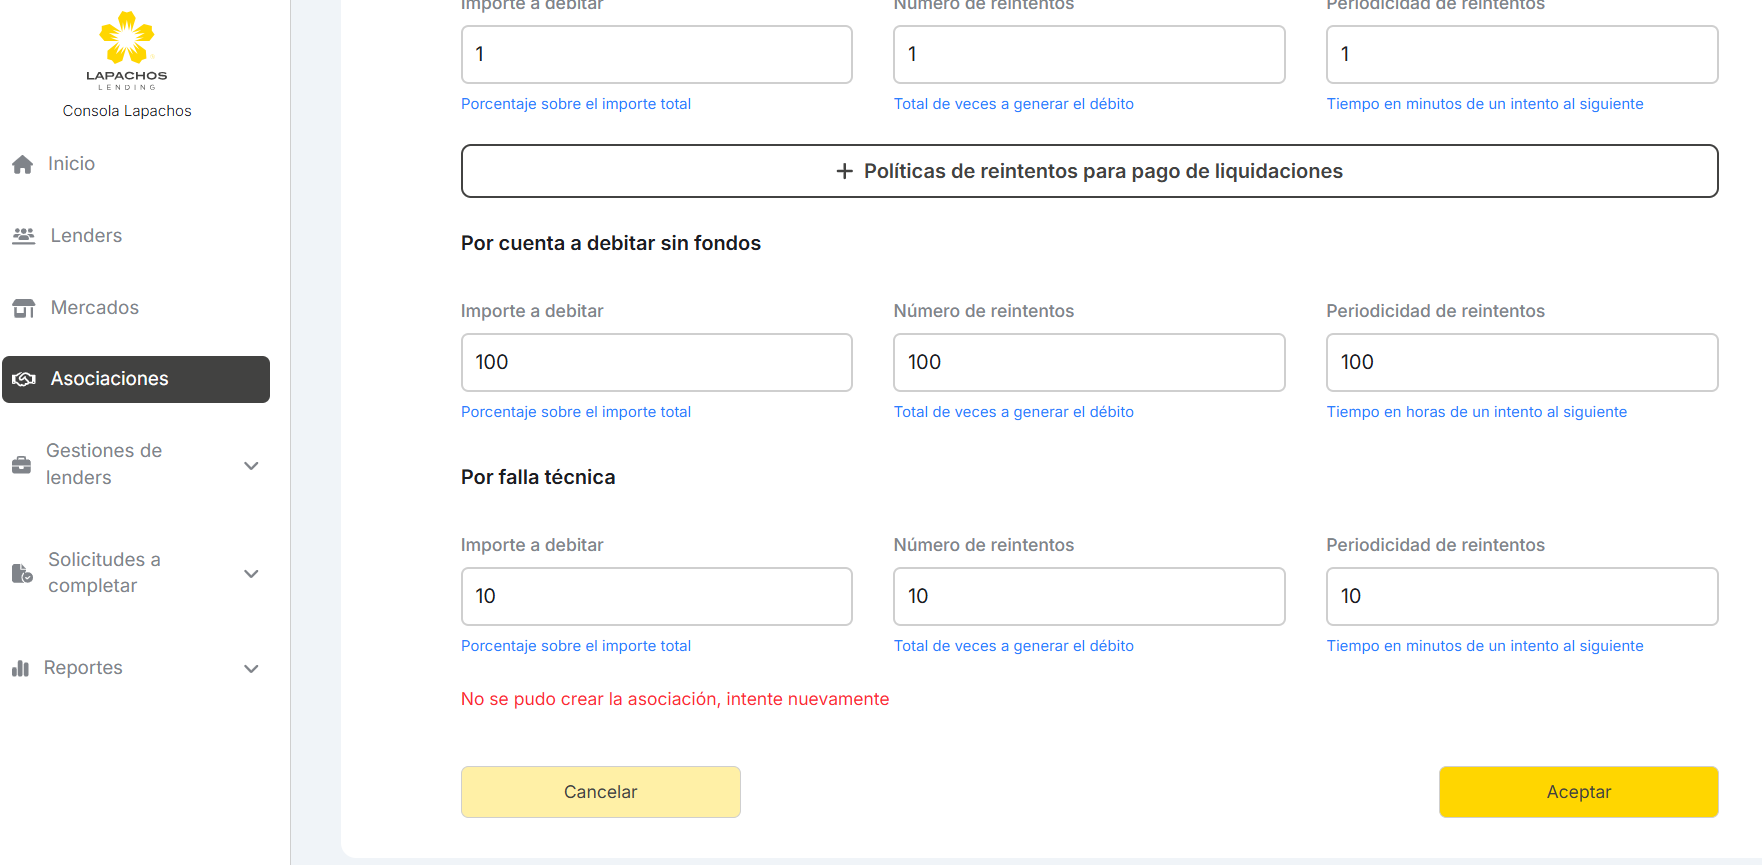Click the Mercados store icon

tap(24, 308)
